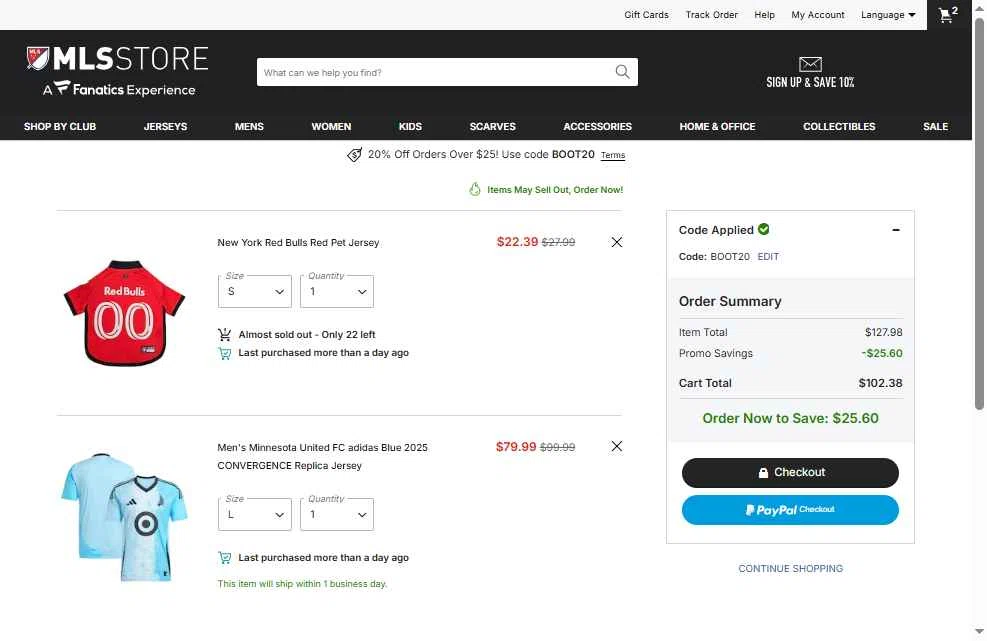Click the black Checkout button

coord(790,473)
